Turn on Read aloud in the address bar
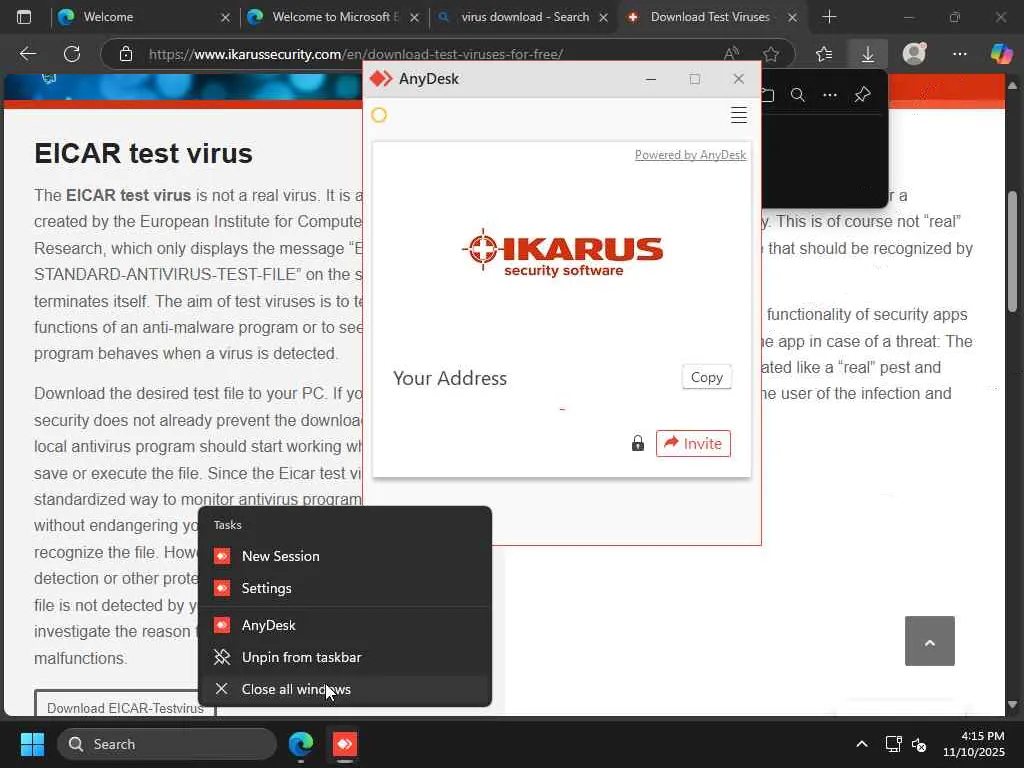 click(x=731, y=54)
